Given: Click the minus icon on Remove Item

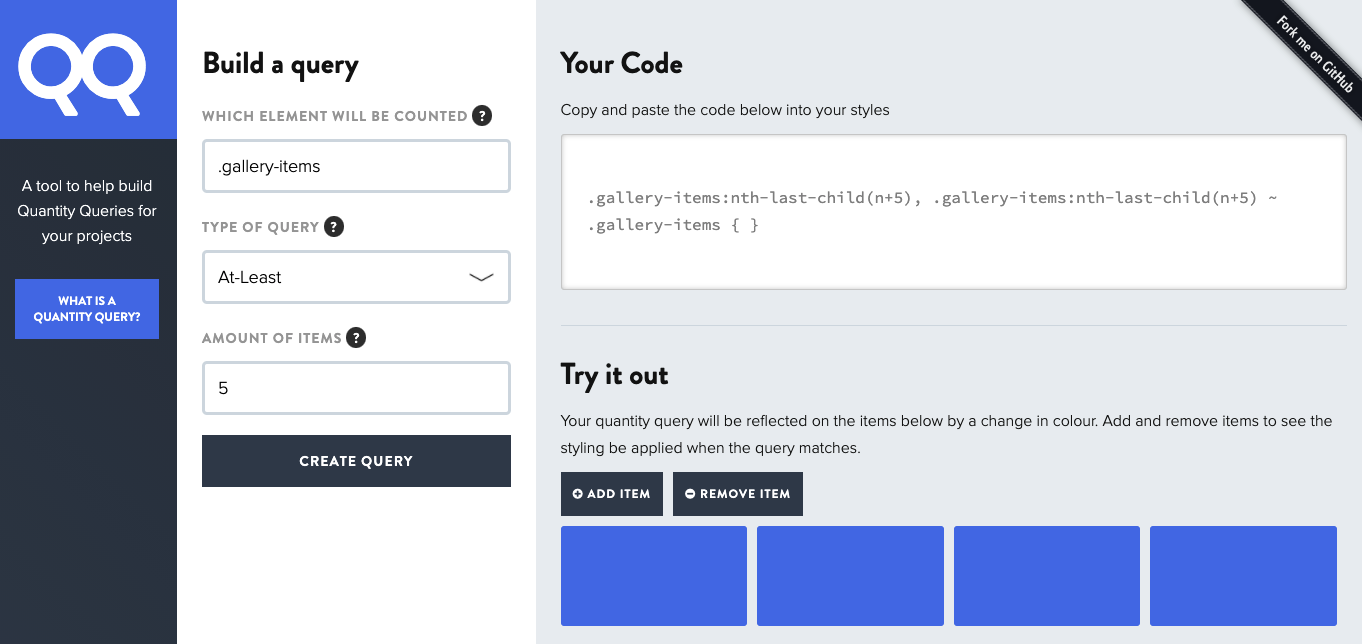Looking at the screenshot, I should click(x=689, y=494).
